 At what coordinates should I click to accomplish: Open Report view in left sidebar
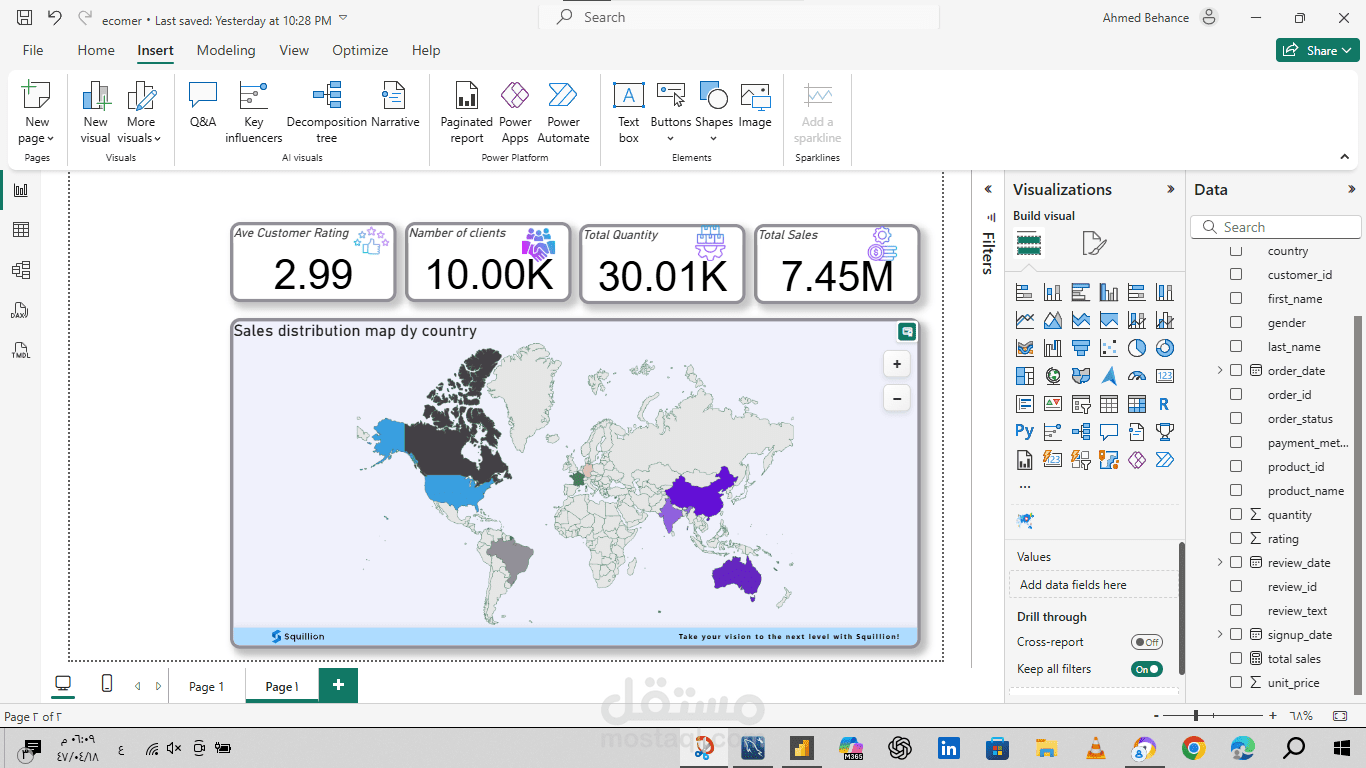(x=21, y=190)
